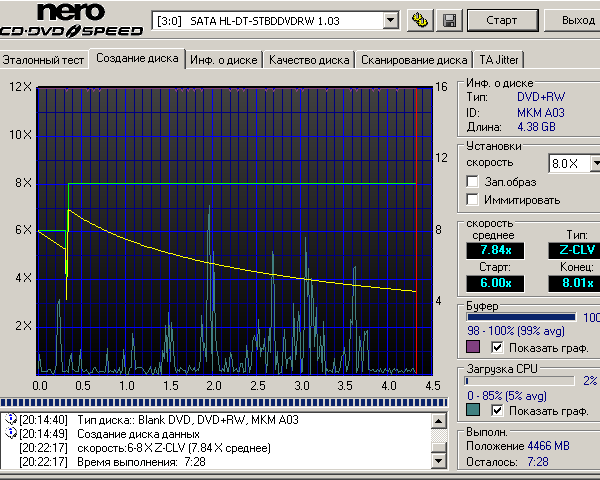Viewport: 600px width, 480px height.
Task: Open the TA Jitter tab
Action: (x=499, y=60)
